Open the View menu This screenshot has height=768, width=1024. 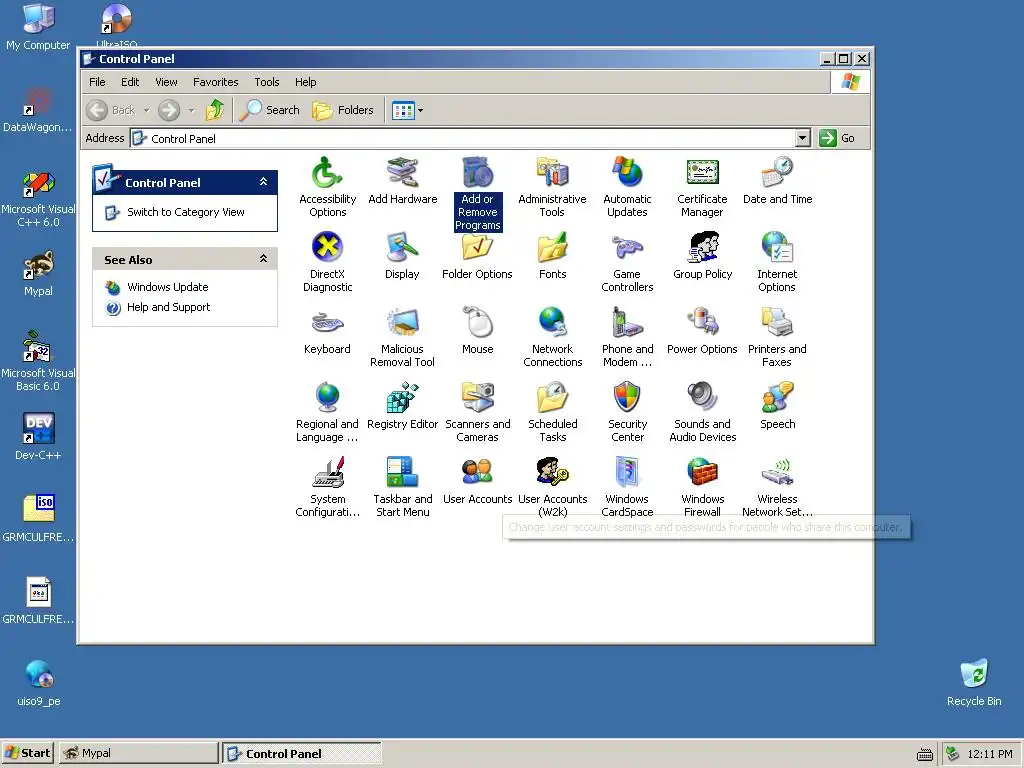[x=166, y=82]
